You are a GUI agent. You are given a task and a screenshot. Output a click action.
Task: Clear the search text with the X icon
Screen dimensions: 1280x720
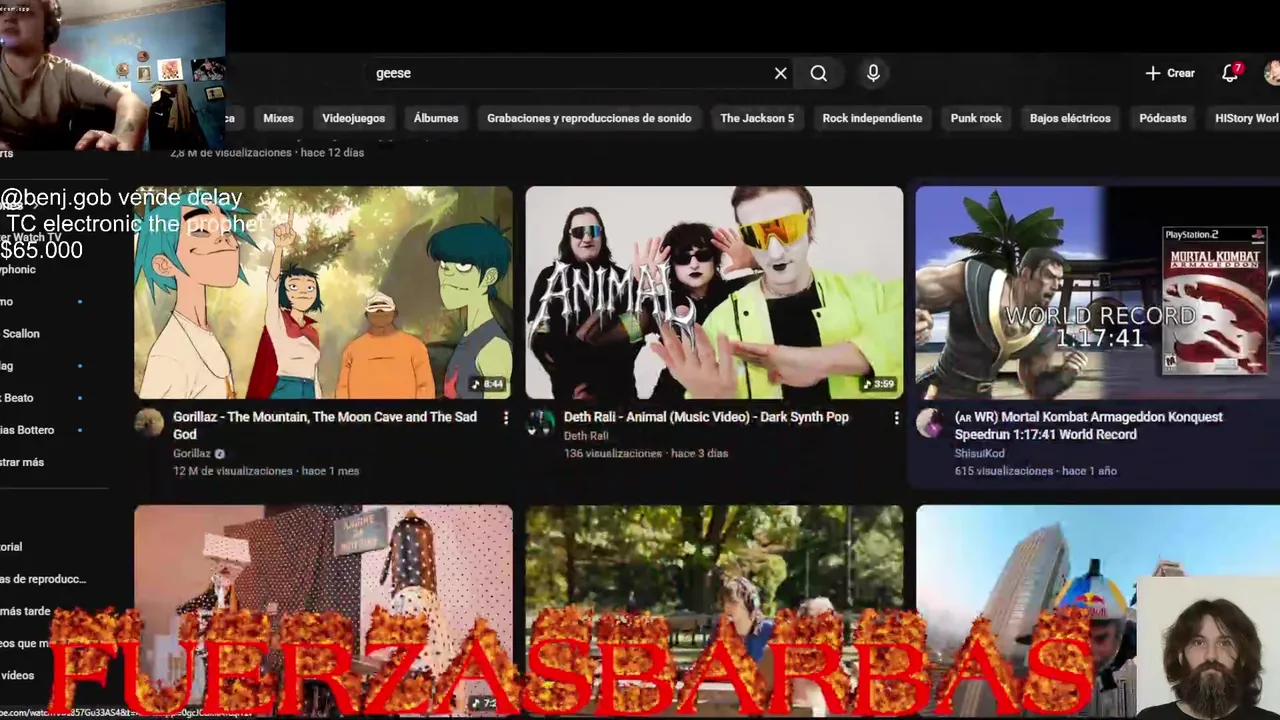pyautogui.click(x=780, y=73)
